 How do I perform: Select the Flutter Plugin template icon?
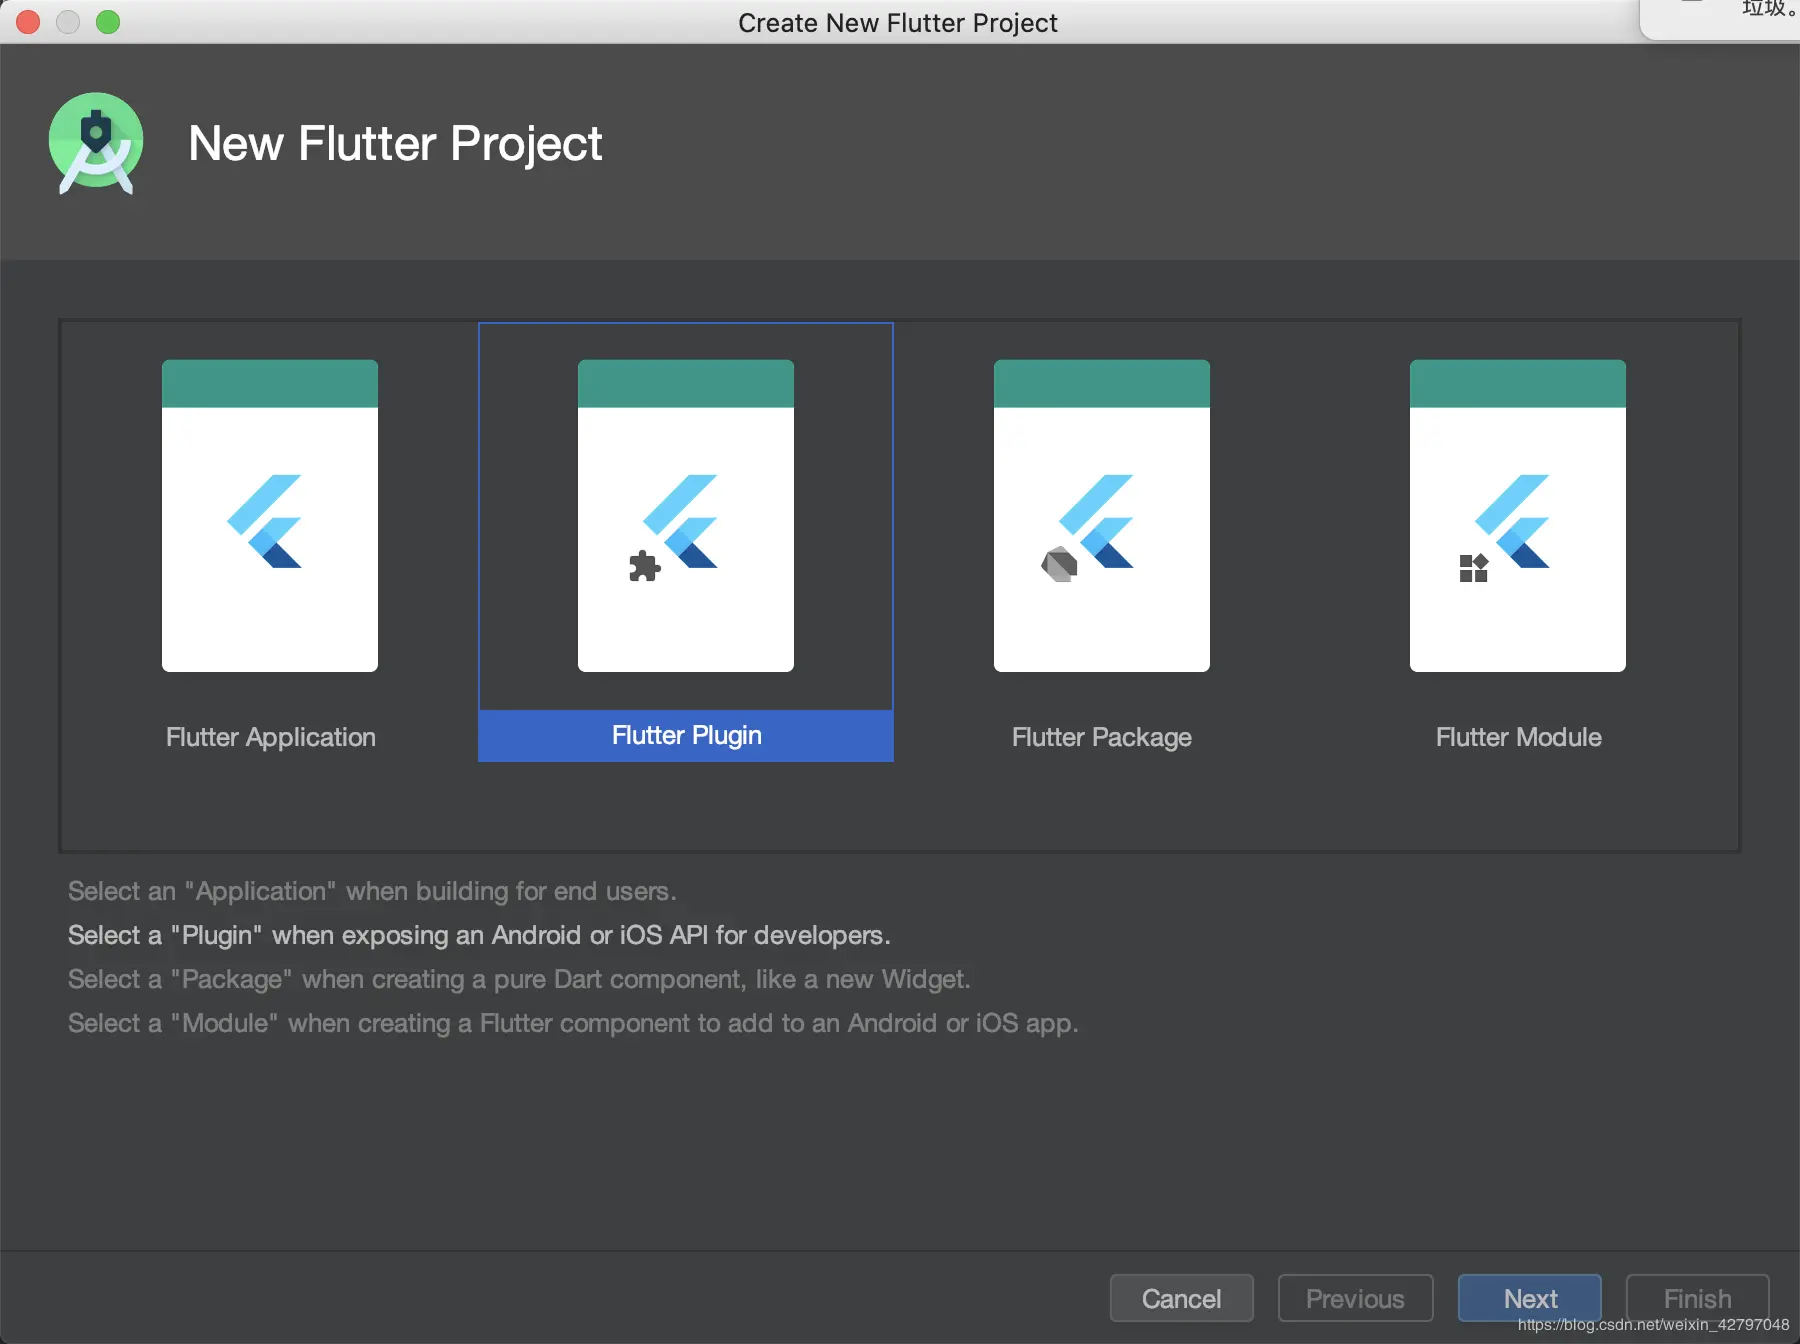[x=686, y=516]
